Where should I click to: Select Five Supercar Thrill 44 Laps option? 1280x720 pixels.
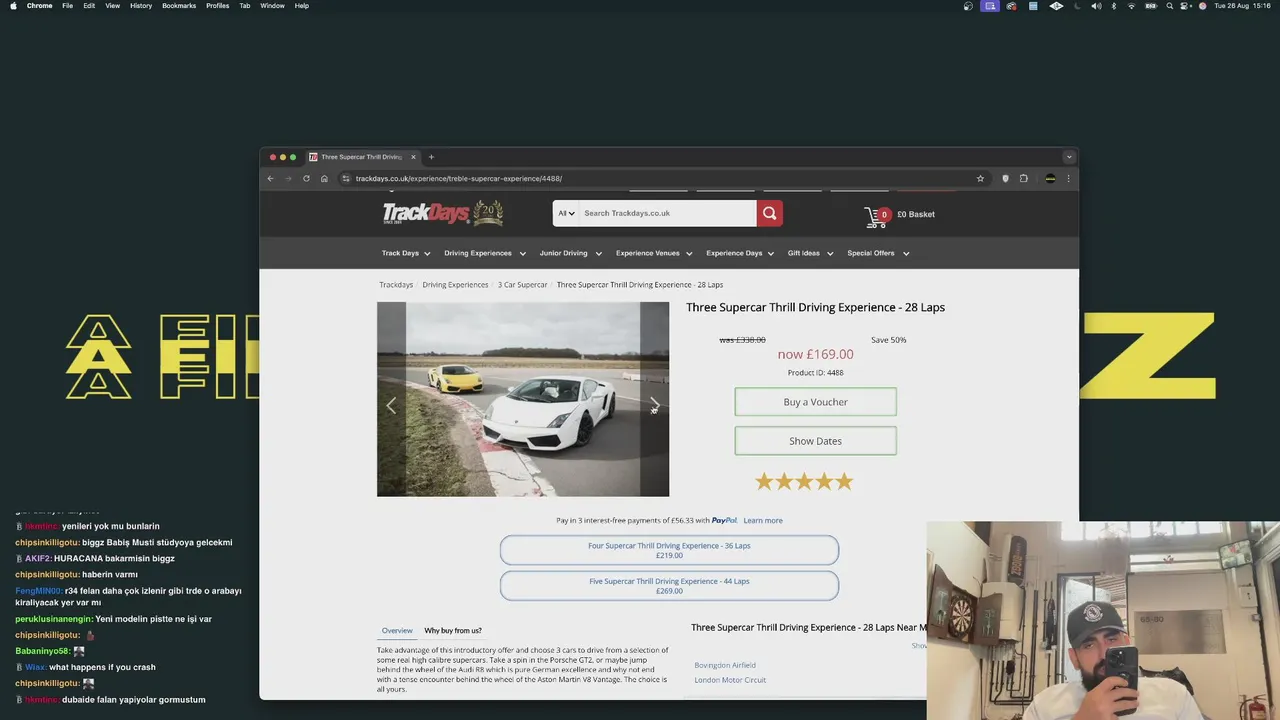[669, 586]
